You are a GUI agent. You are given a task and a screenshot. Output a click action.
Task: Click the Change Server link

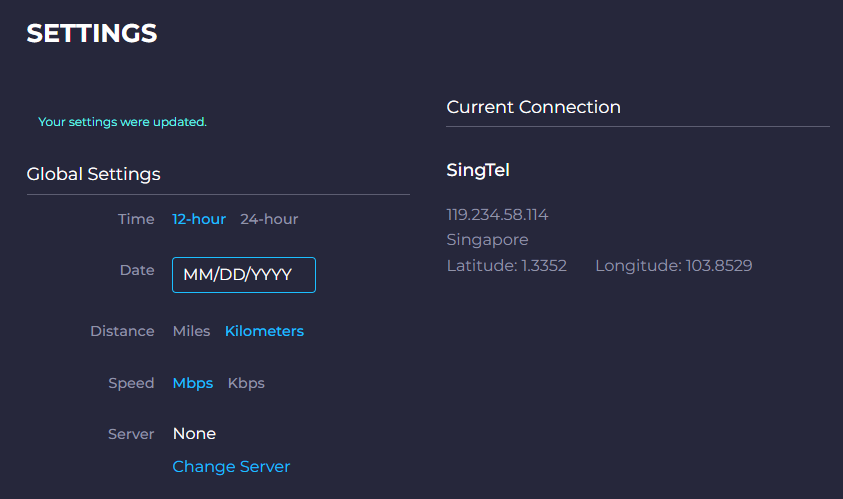pyautogui.click(x=231, y=466)
